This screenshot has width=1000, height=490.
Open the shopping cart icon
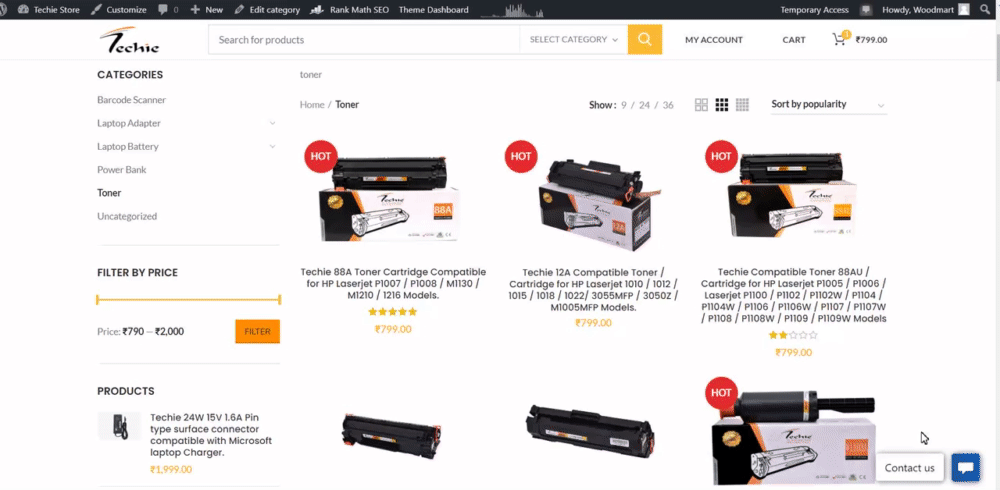click(840, 39)
